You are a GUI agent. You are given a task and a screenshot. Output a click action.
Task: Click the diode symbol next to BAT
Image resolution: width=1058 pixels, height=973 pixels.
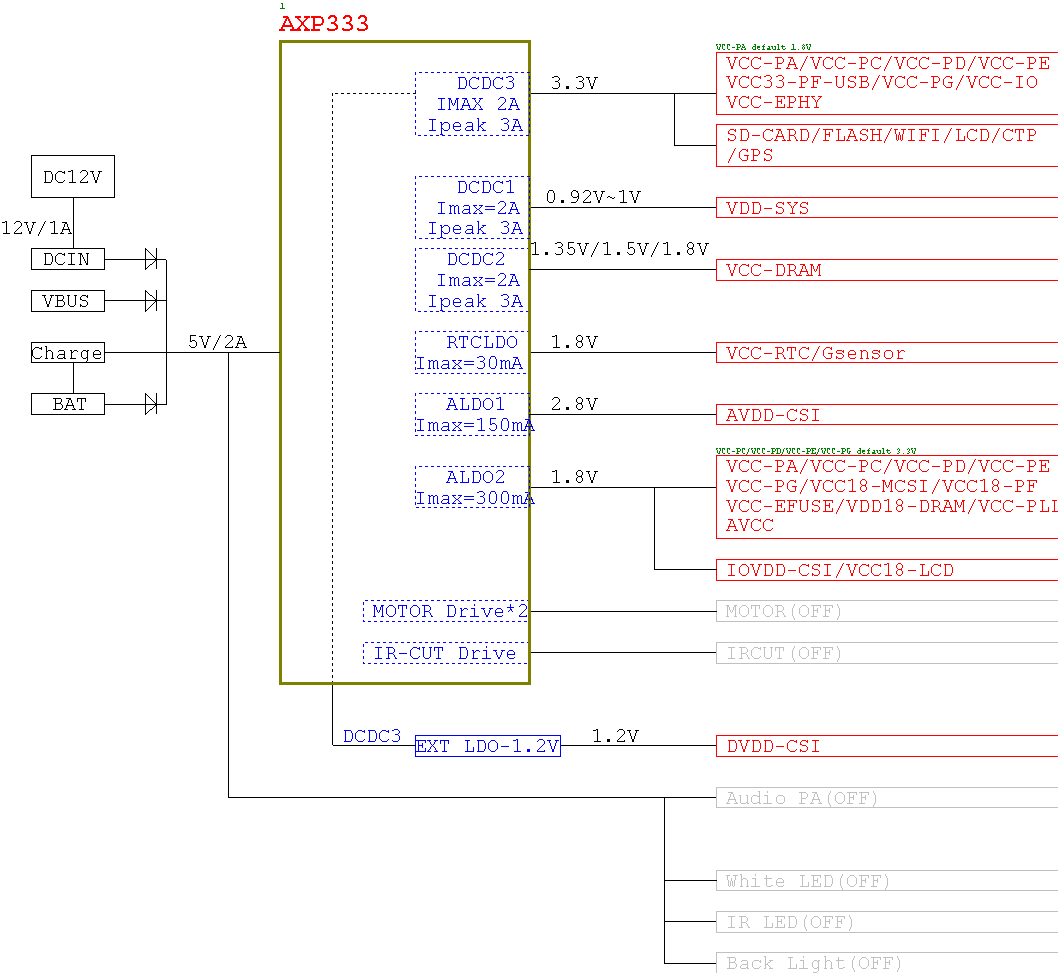pyautogui.click(x=151, y=404)
